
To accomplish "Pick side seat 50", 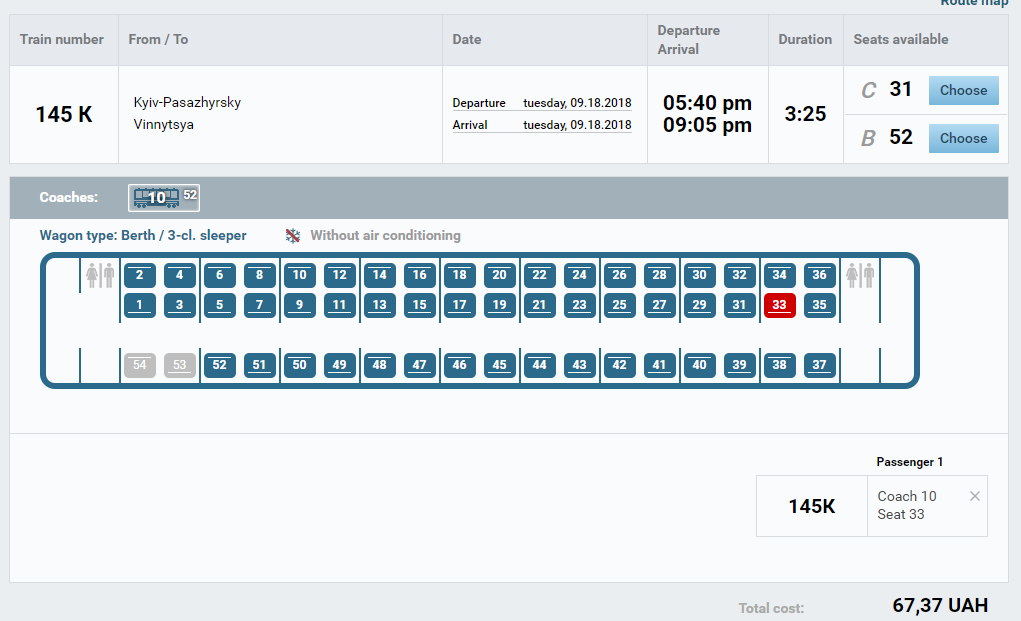I will 300,365.
